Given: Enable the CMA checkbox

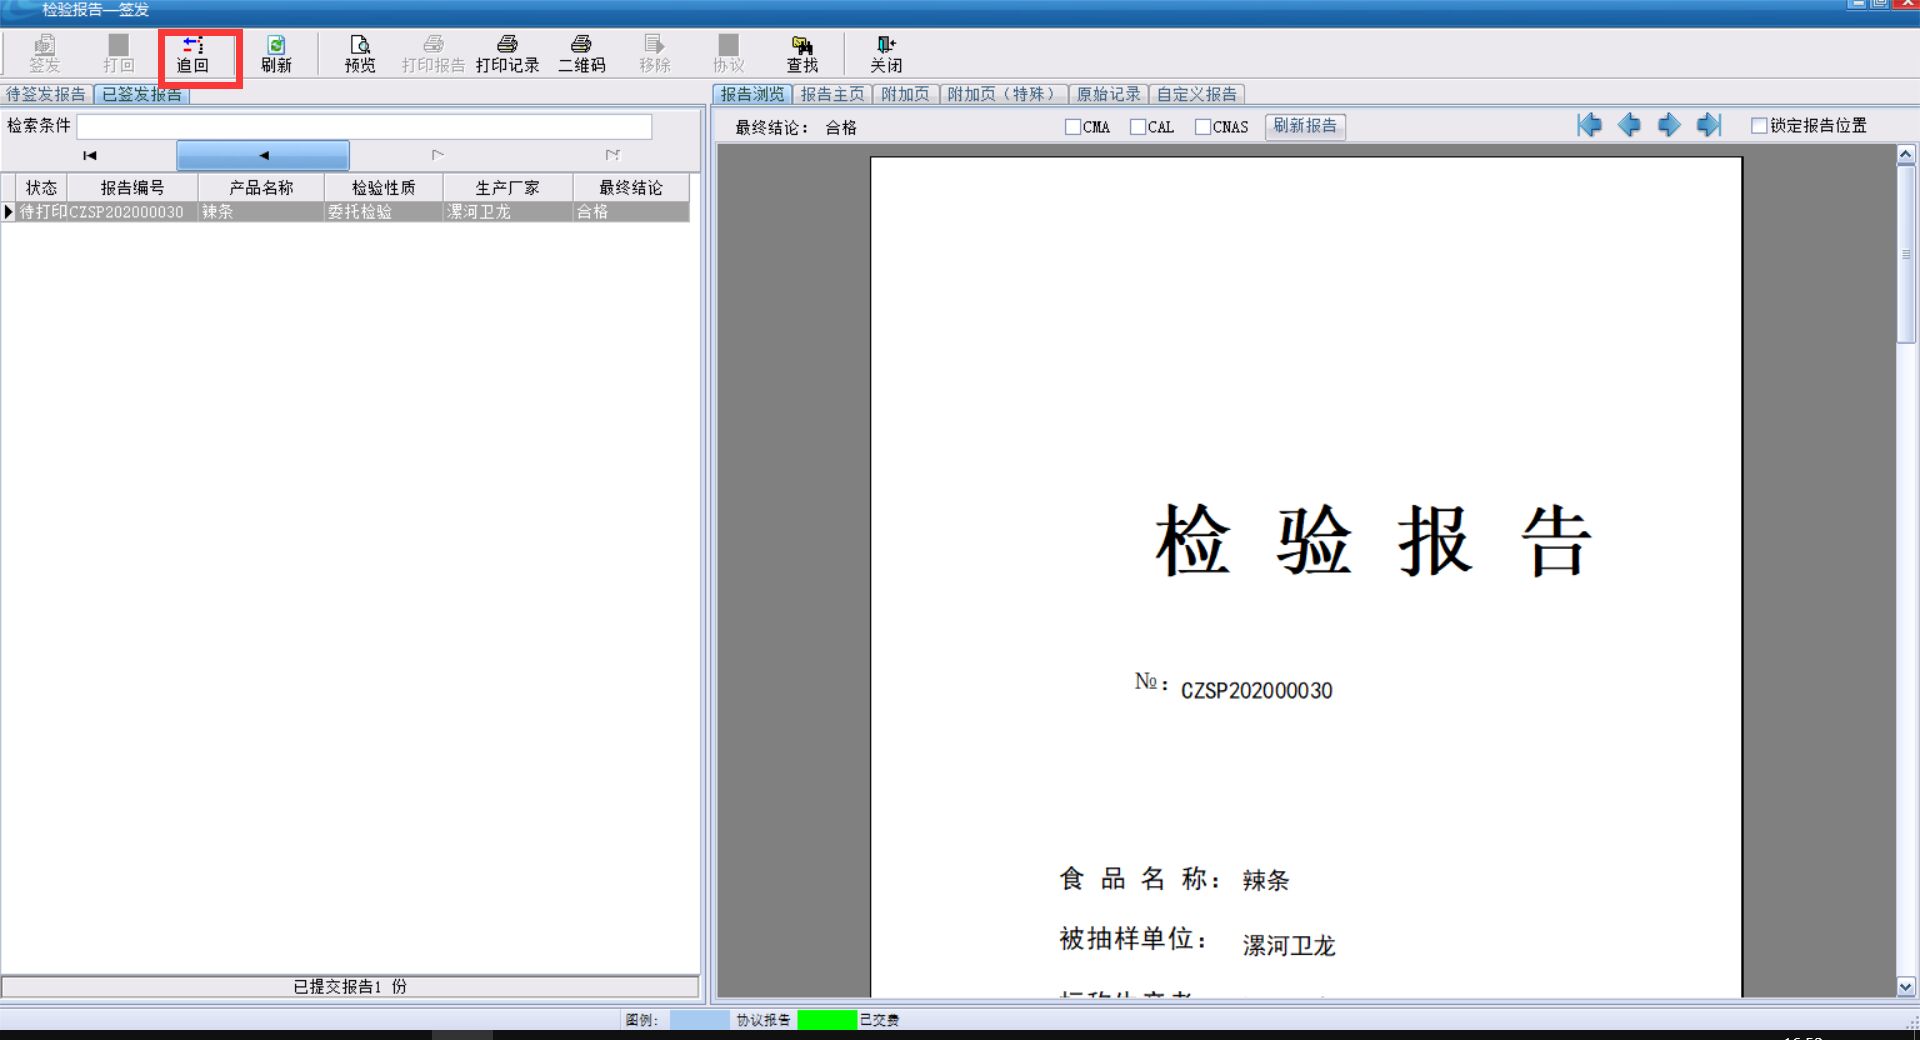Looking at the screenshot, I should point(1073,127).
